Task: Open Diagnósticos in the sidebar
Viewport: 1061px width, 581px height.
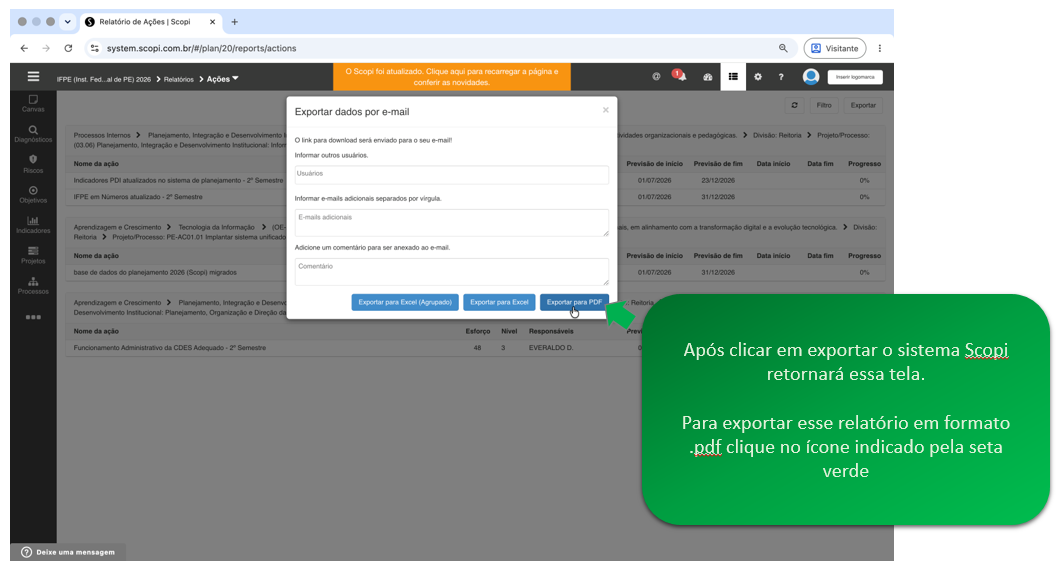Action: (x=33, y=134)
